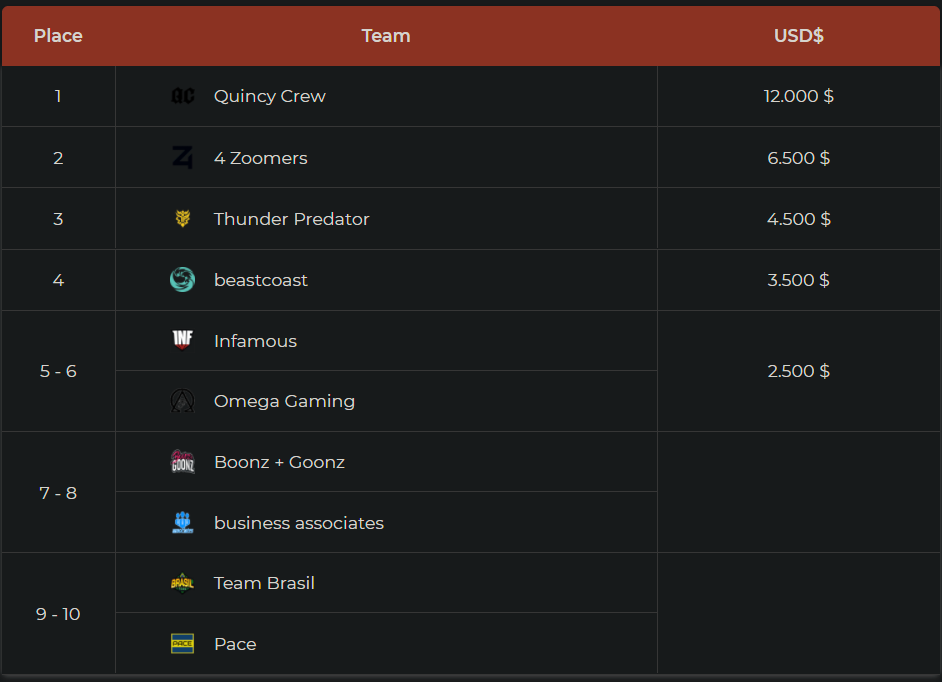Open the Thunder Predator team link

[291, 219]
